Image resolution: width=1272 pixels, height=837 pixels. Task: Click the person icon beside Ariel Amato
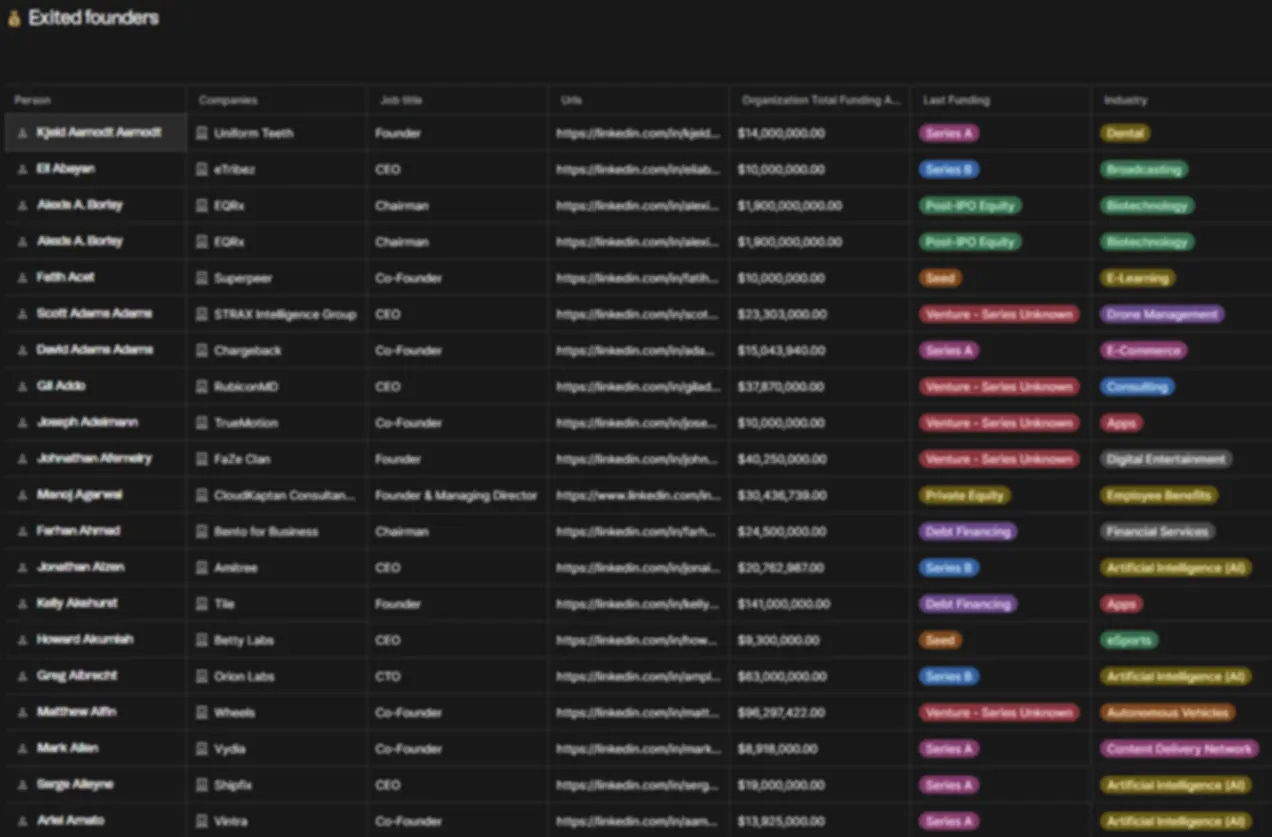tap(22, 821)
